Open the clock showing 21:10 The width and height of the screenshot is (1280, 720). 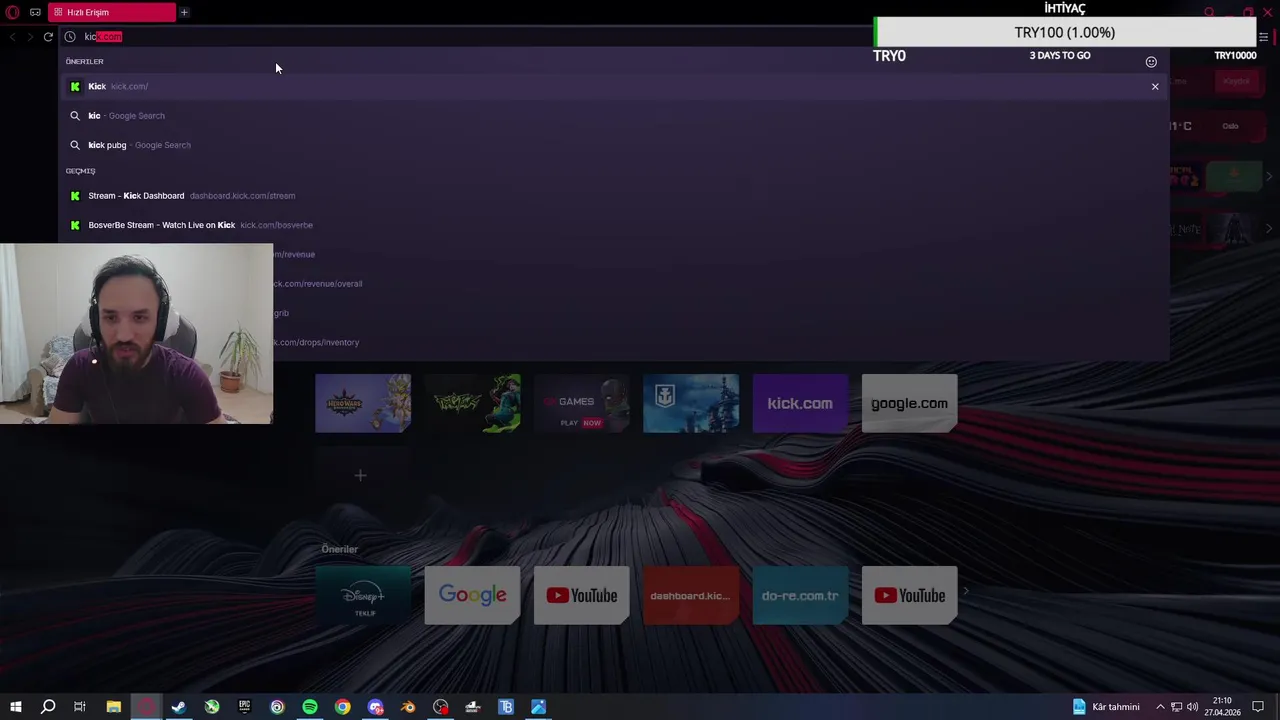1222,707
